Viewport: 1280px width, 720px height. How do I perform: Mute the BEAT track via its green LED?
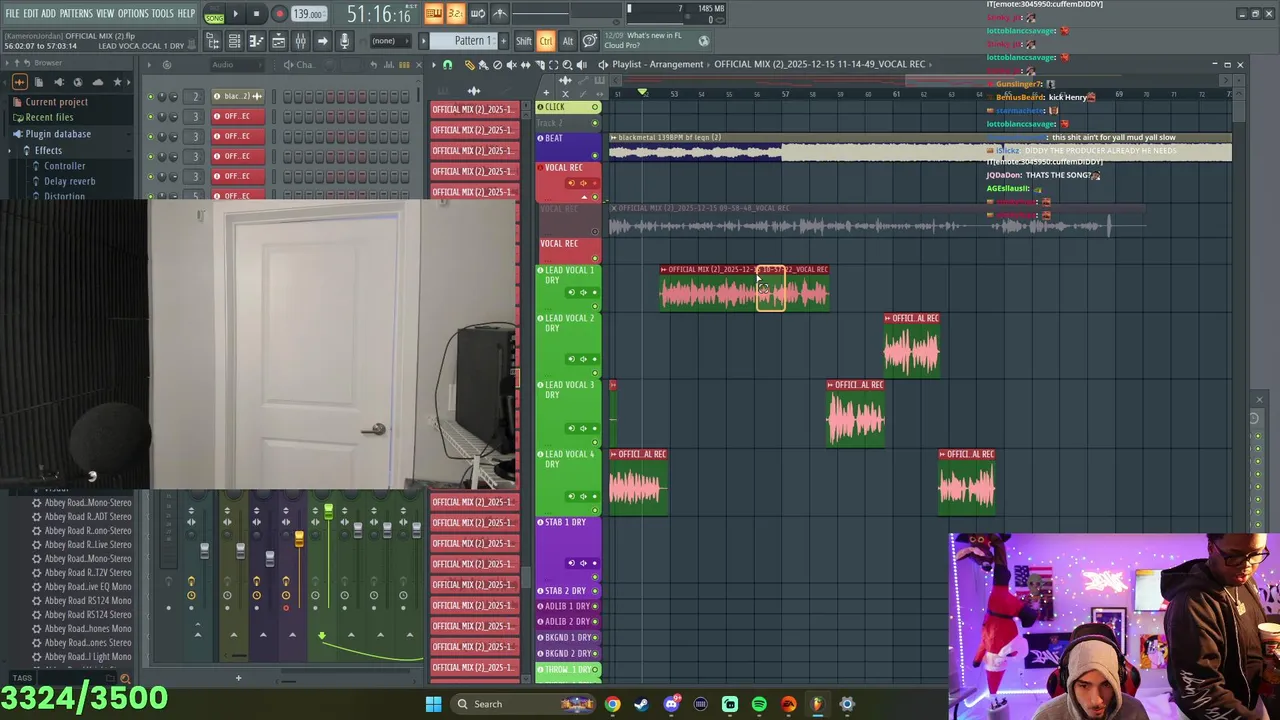pyautogui.click(x=595, y=155)
